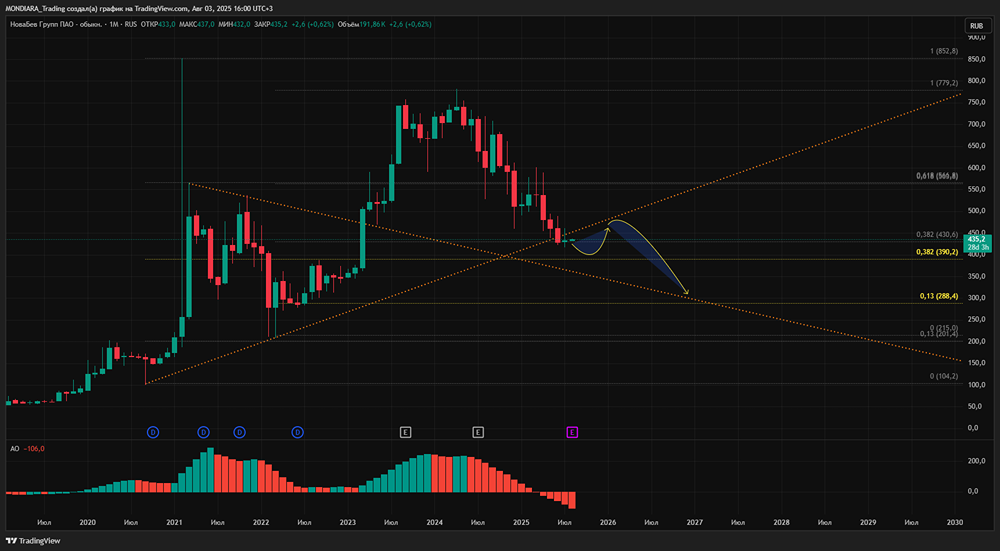Click the 350,0 tick on the price axis
This screenshot has width=1000, height=551.
coord(976,276)
